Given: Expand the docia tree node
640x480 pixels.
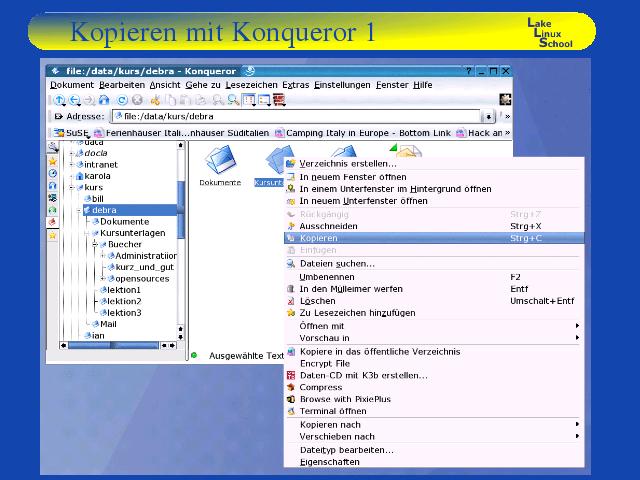Looking at the screenshot, I should point(72,153).
